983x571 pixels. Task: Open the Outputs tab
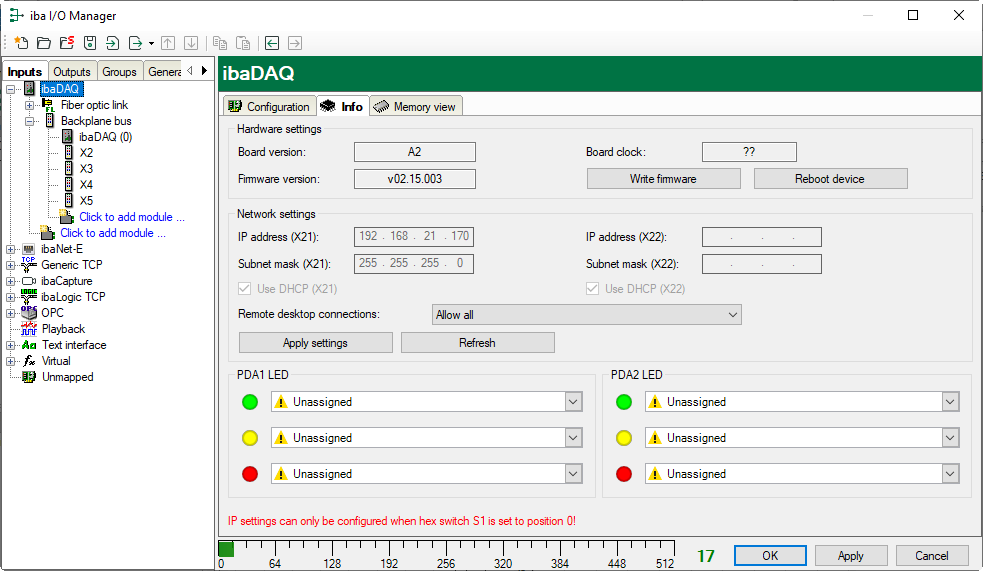(x=71, y=72)
